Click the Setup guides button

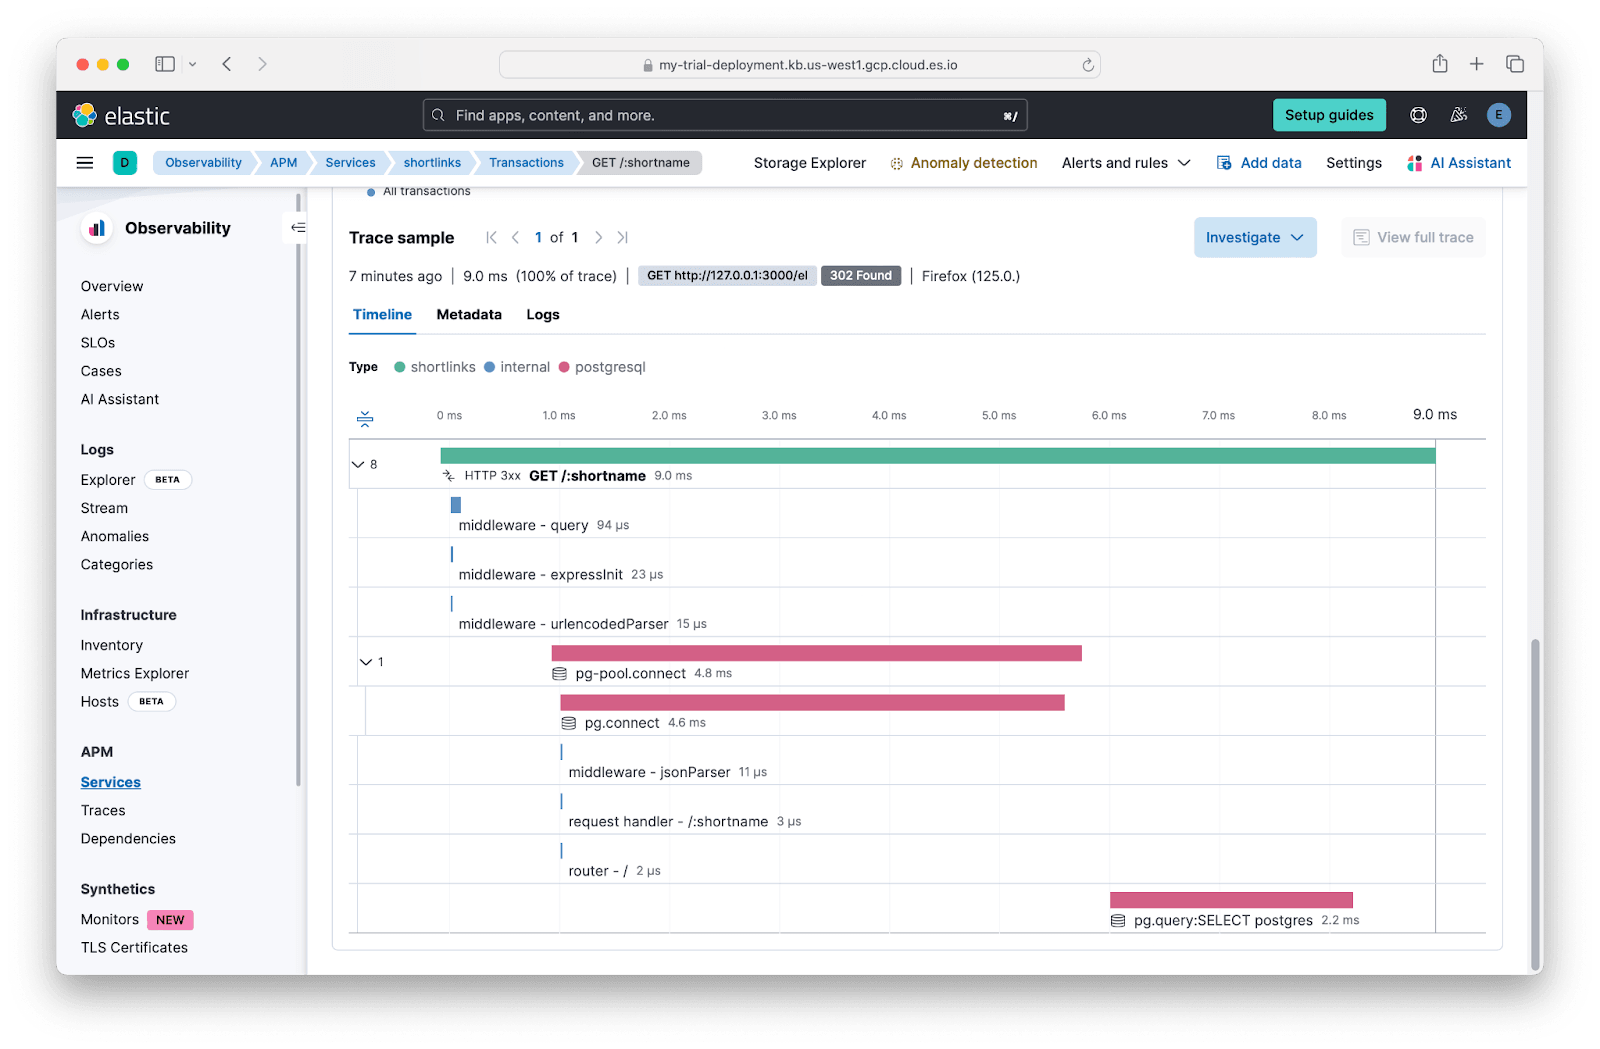pos(1329,115)
